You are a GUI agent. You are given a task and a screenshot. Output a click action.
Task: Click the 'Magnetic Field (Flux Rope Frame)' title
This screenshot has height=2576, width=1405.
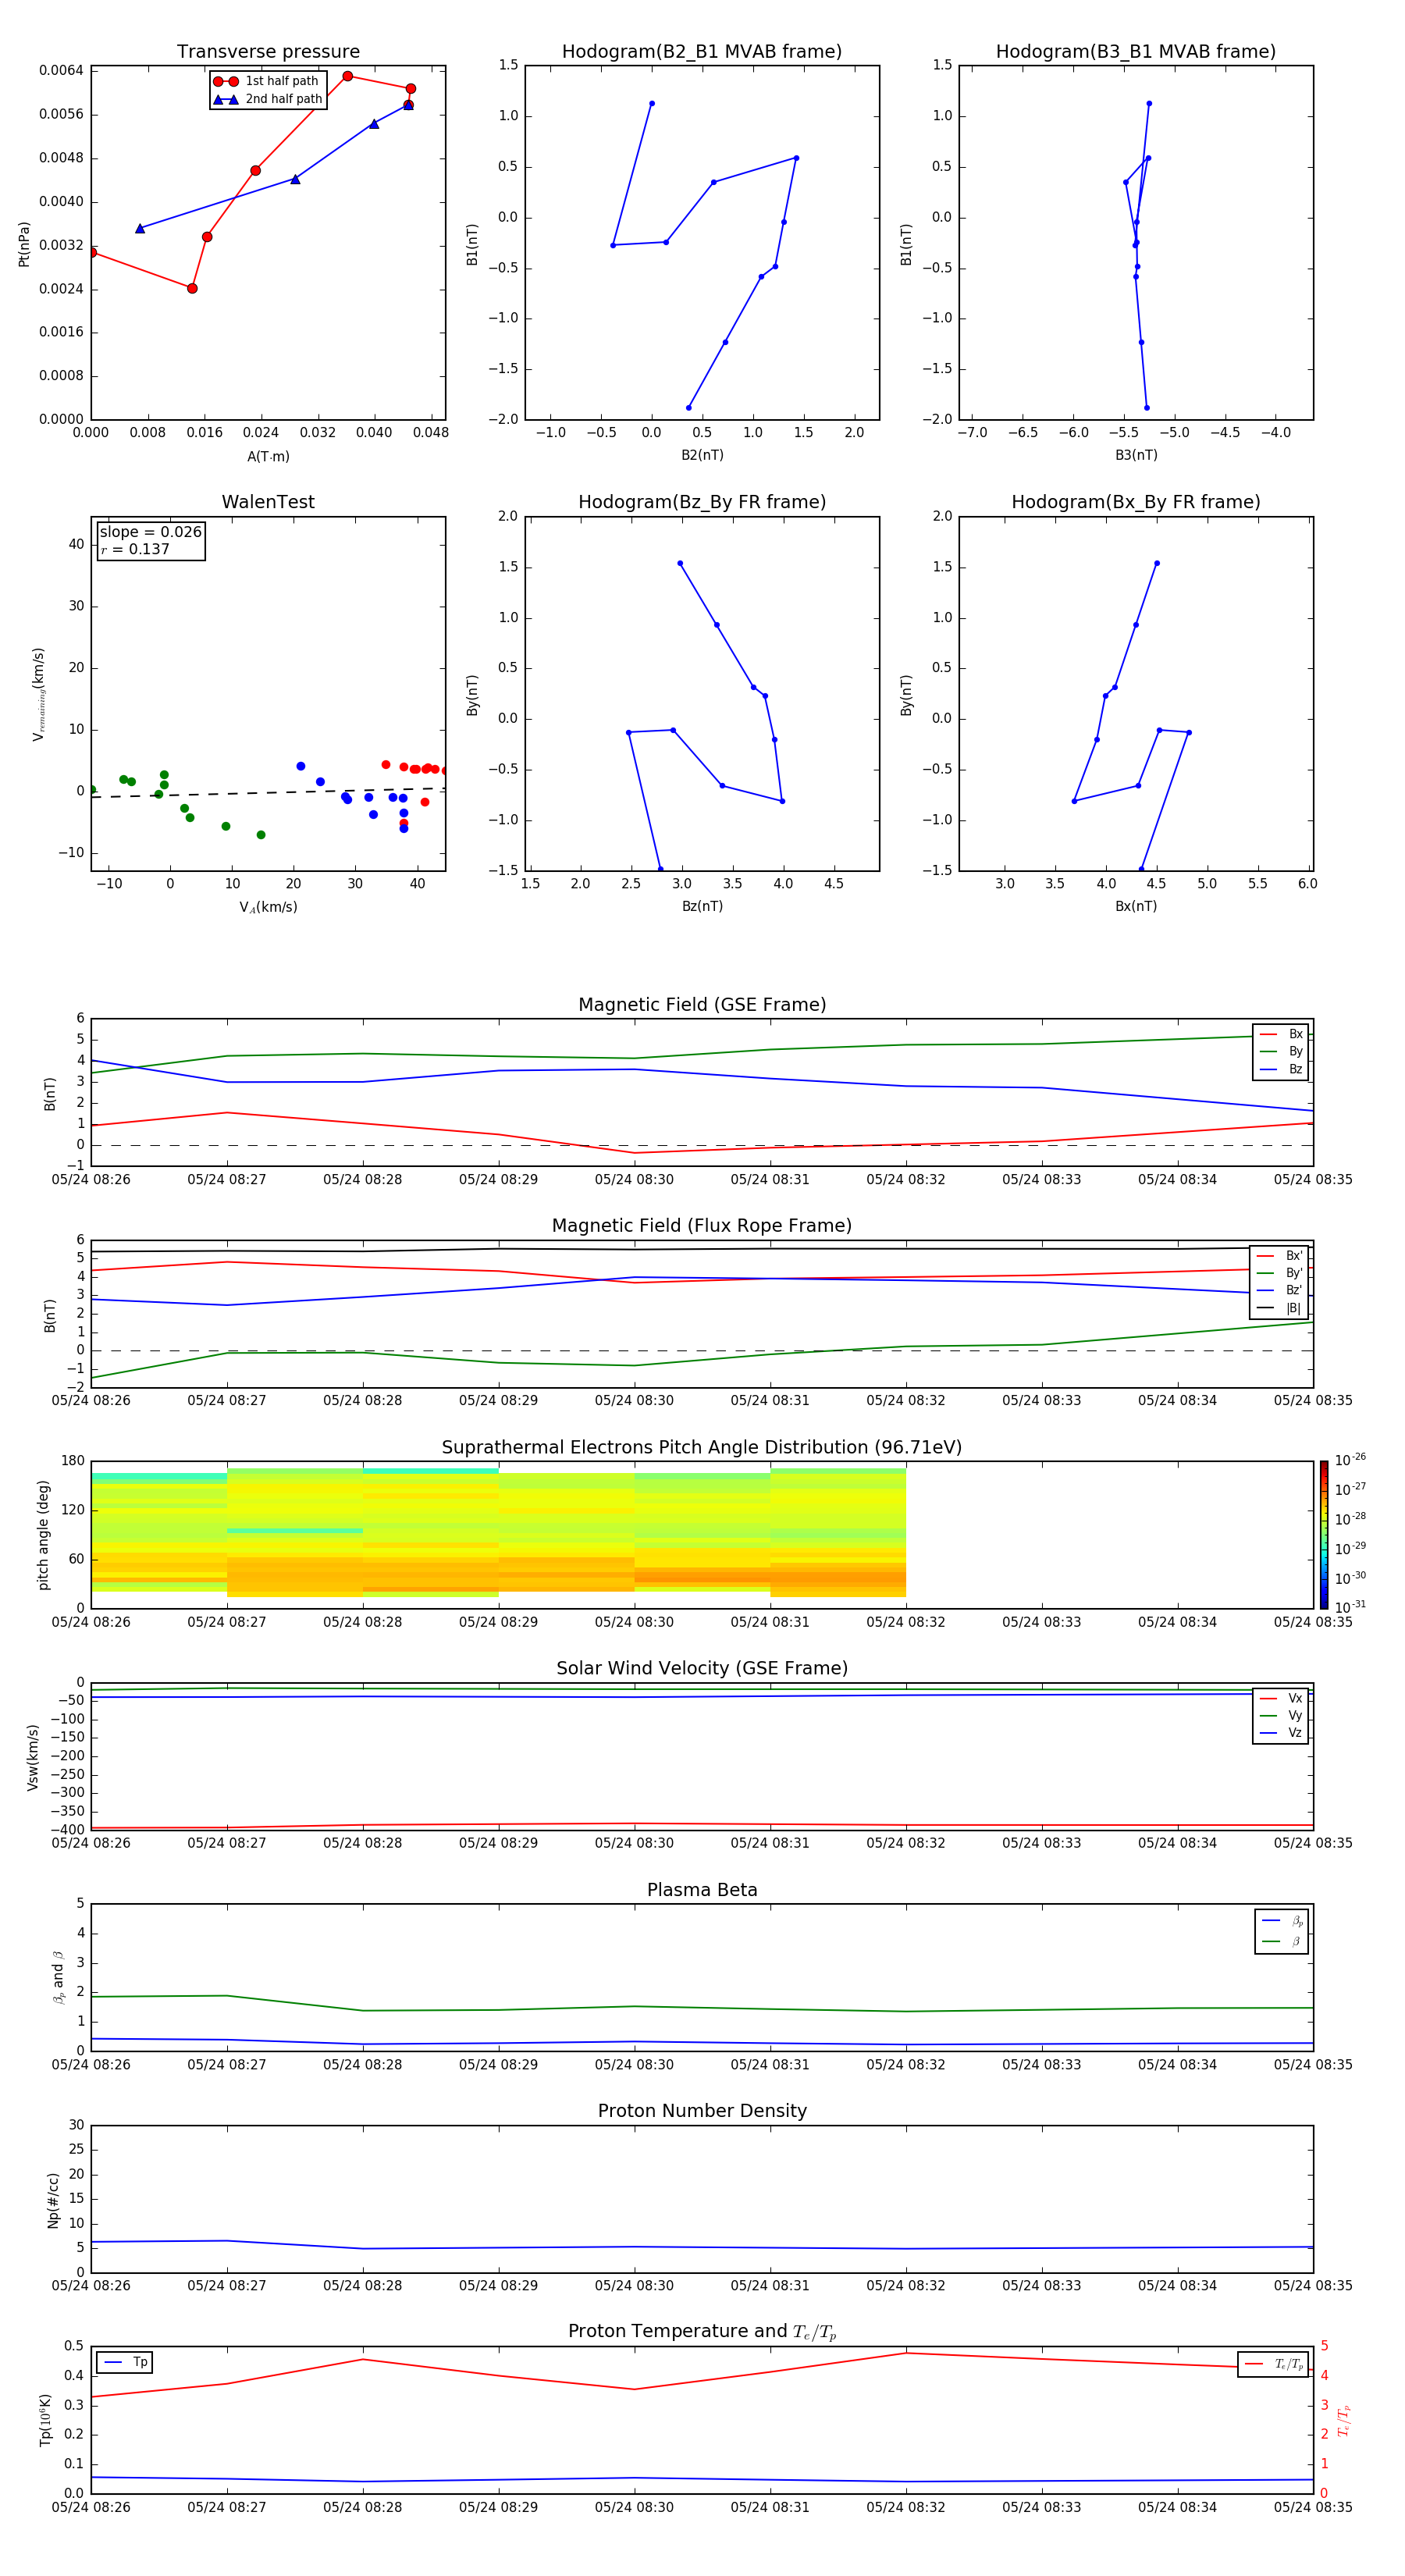[702, 1226]
